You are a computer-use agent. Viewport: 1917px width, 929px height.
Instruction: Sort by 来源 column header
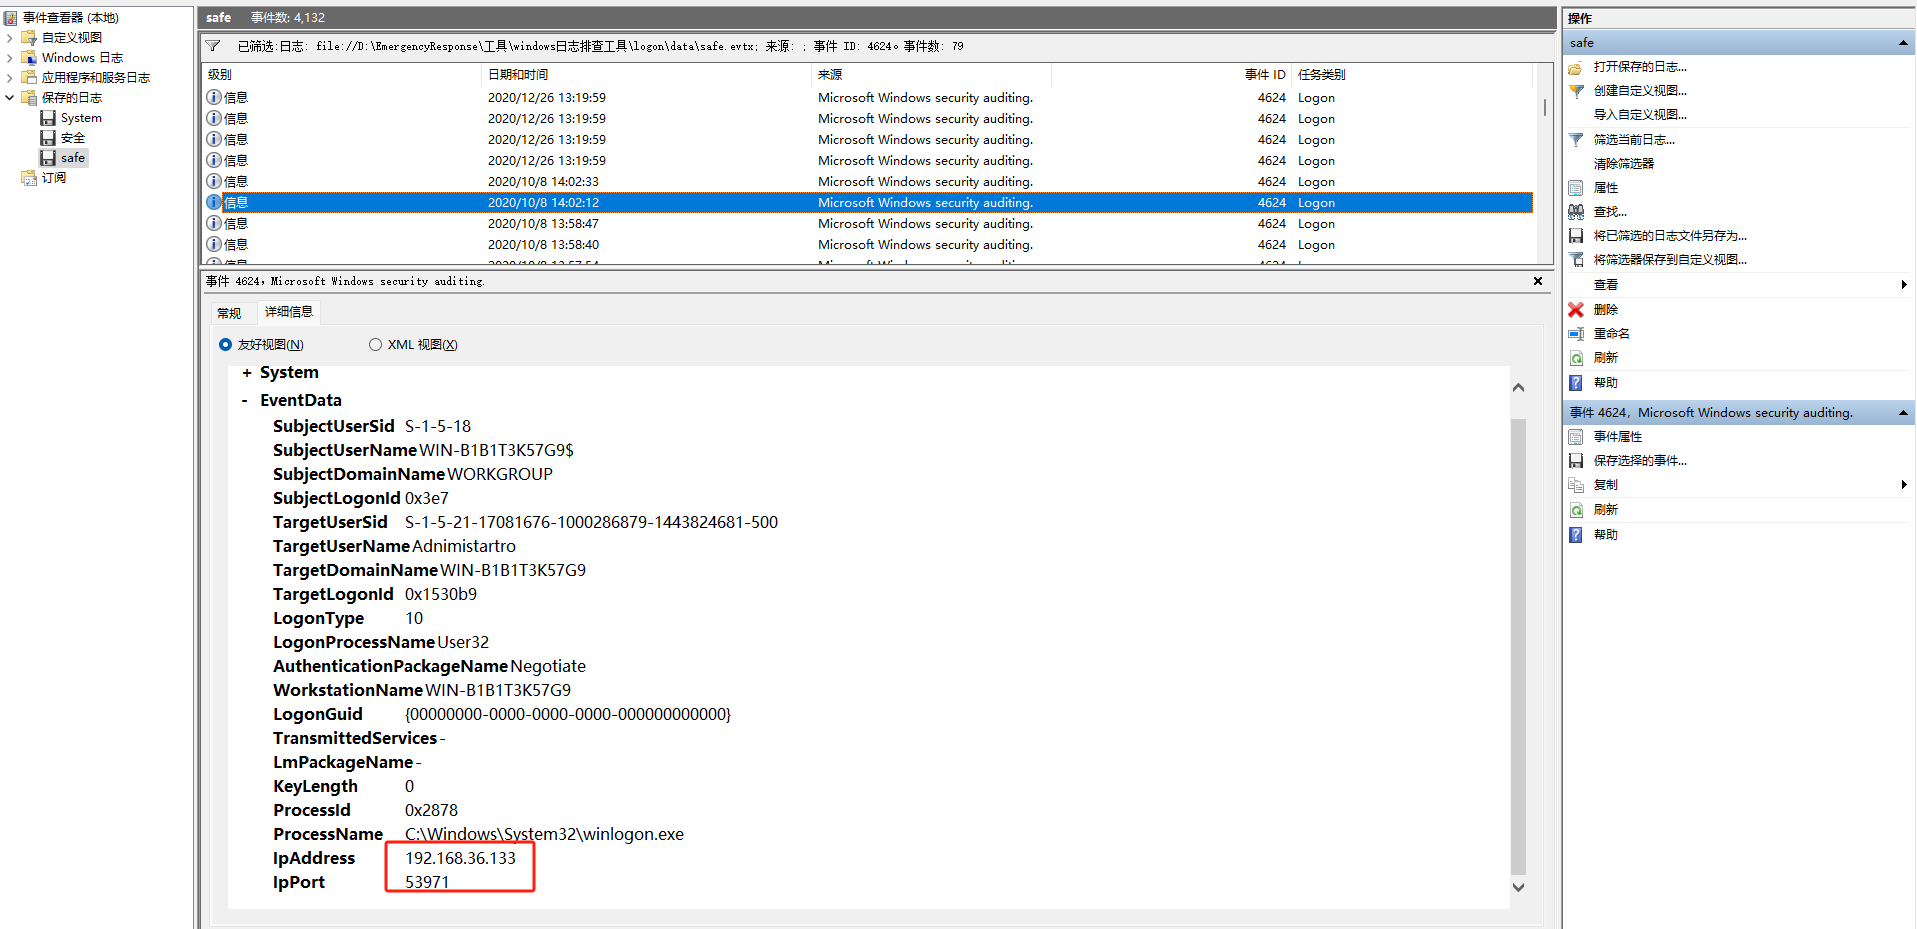click(932, 75)
